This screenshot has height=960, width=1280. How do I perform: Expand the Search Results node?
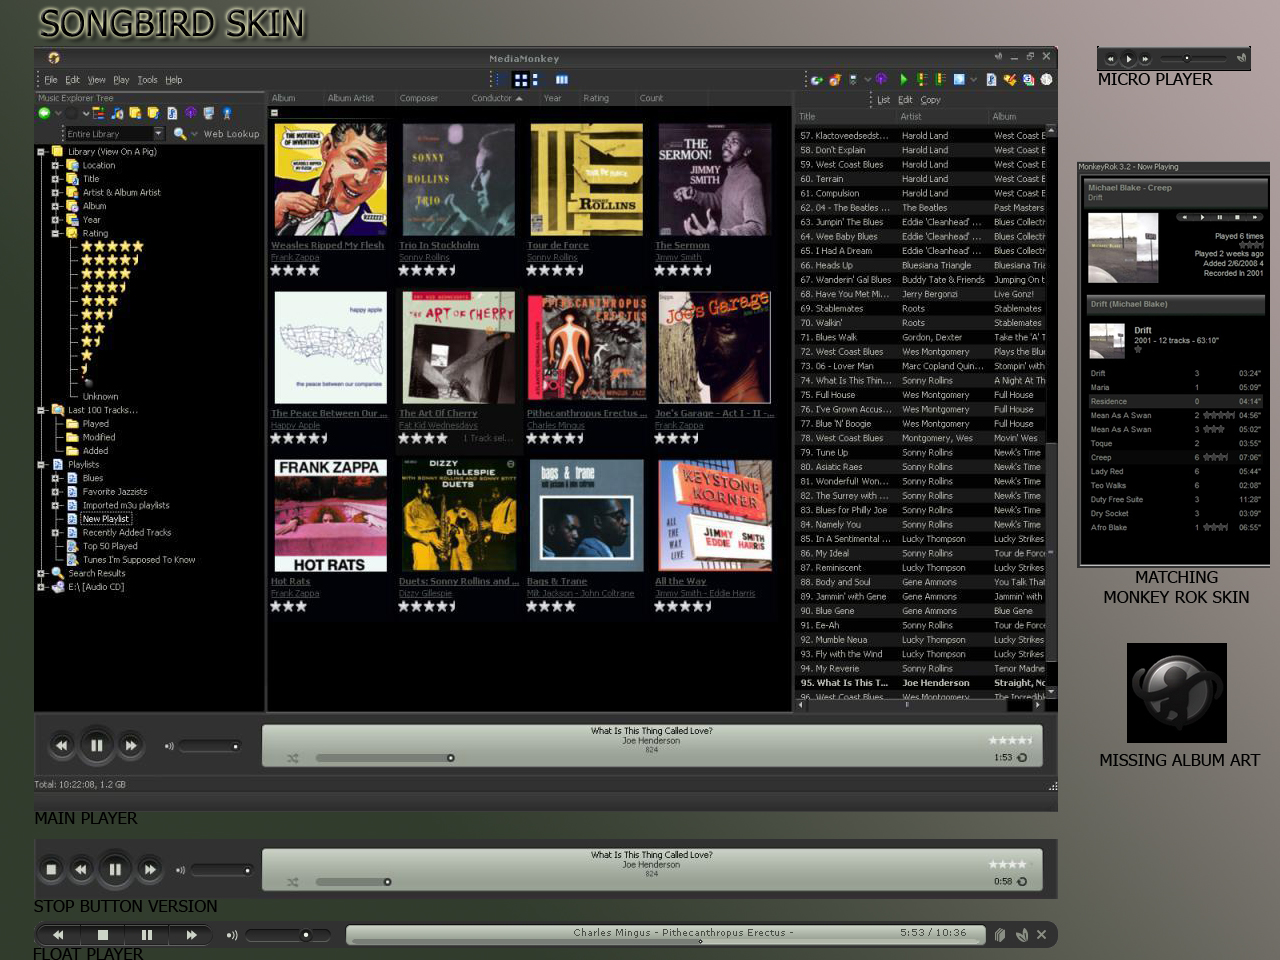coord(41,574)
